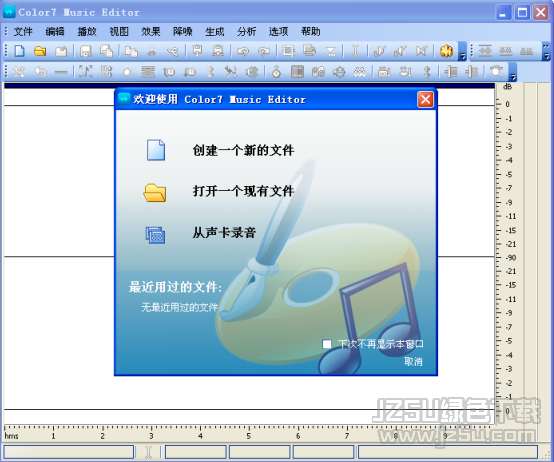Click the Undo arrow toolbar icon
Image resolution: width=554 pixels, height=462 pixels.
pyautogui.click(x=243, y=51)
